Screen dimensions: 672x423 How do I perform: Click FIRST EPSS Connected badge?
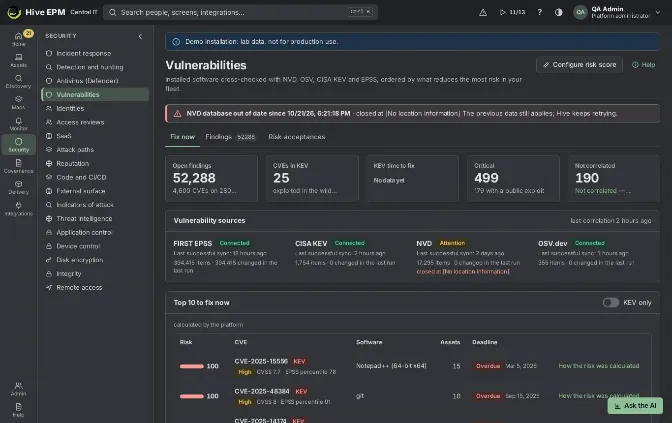tap(234, 243)
